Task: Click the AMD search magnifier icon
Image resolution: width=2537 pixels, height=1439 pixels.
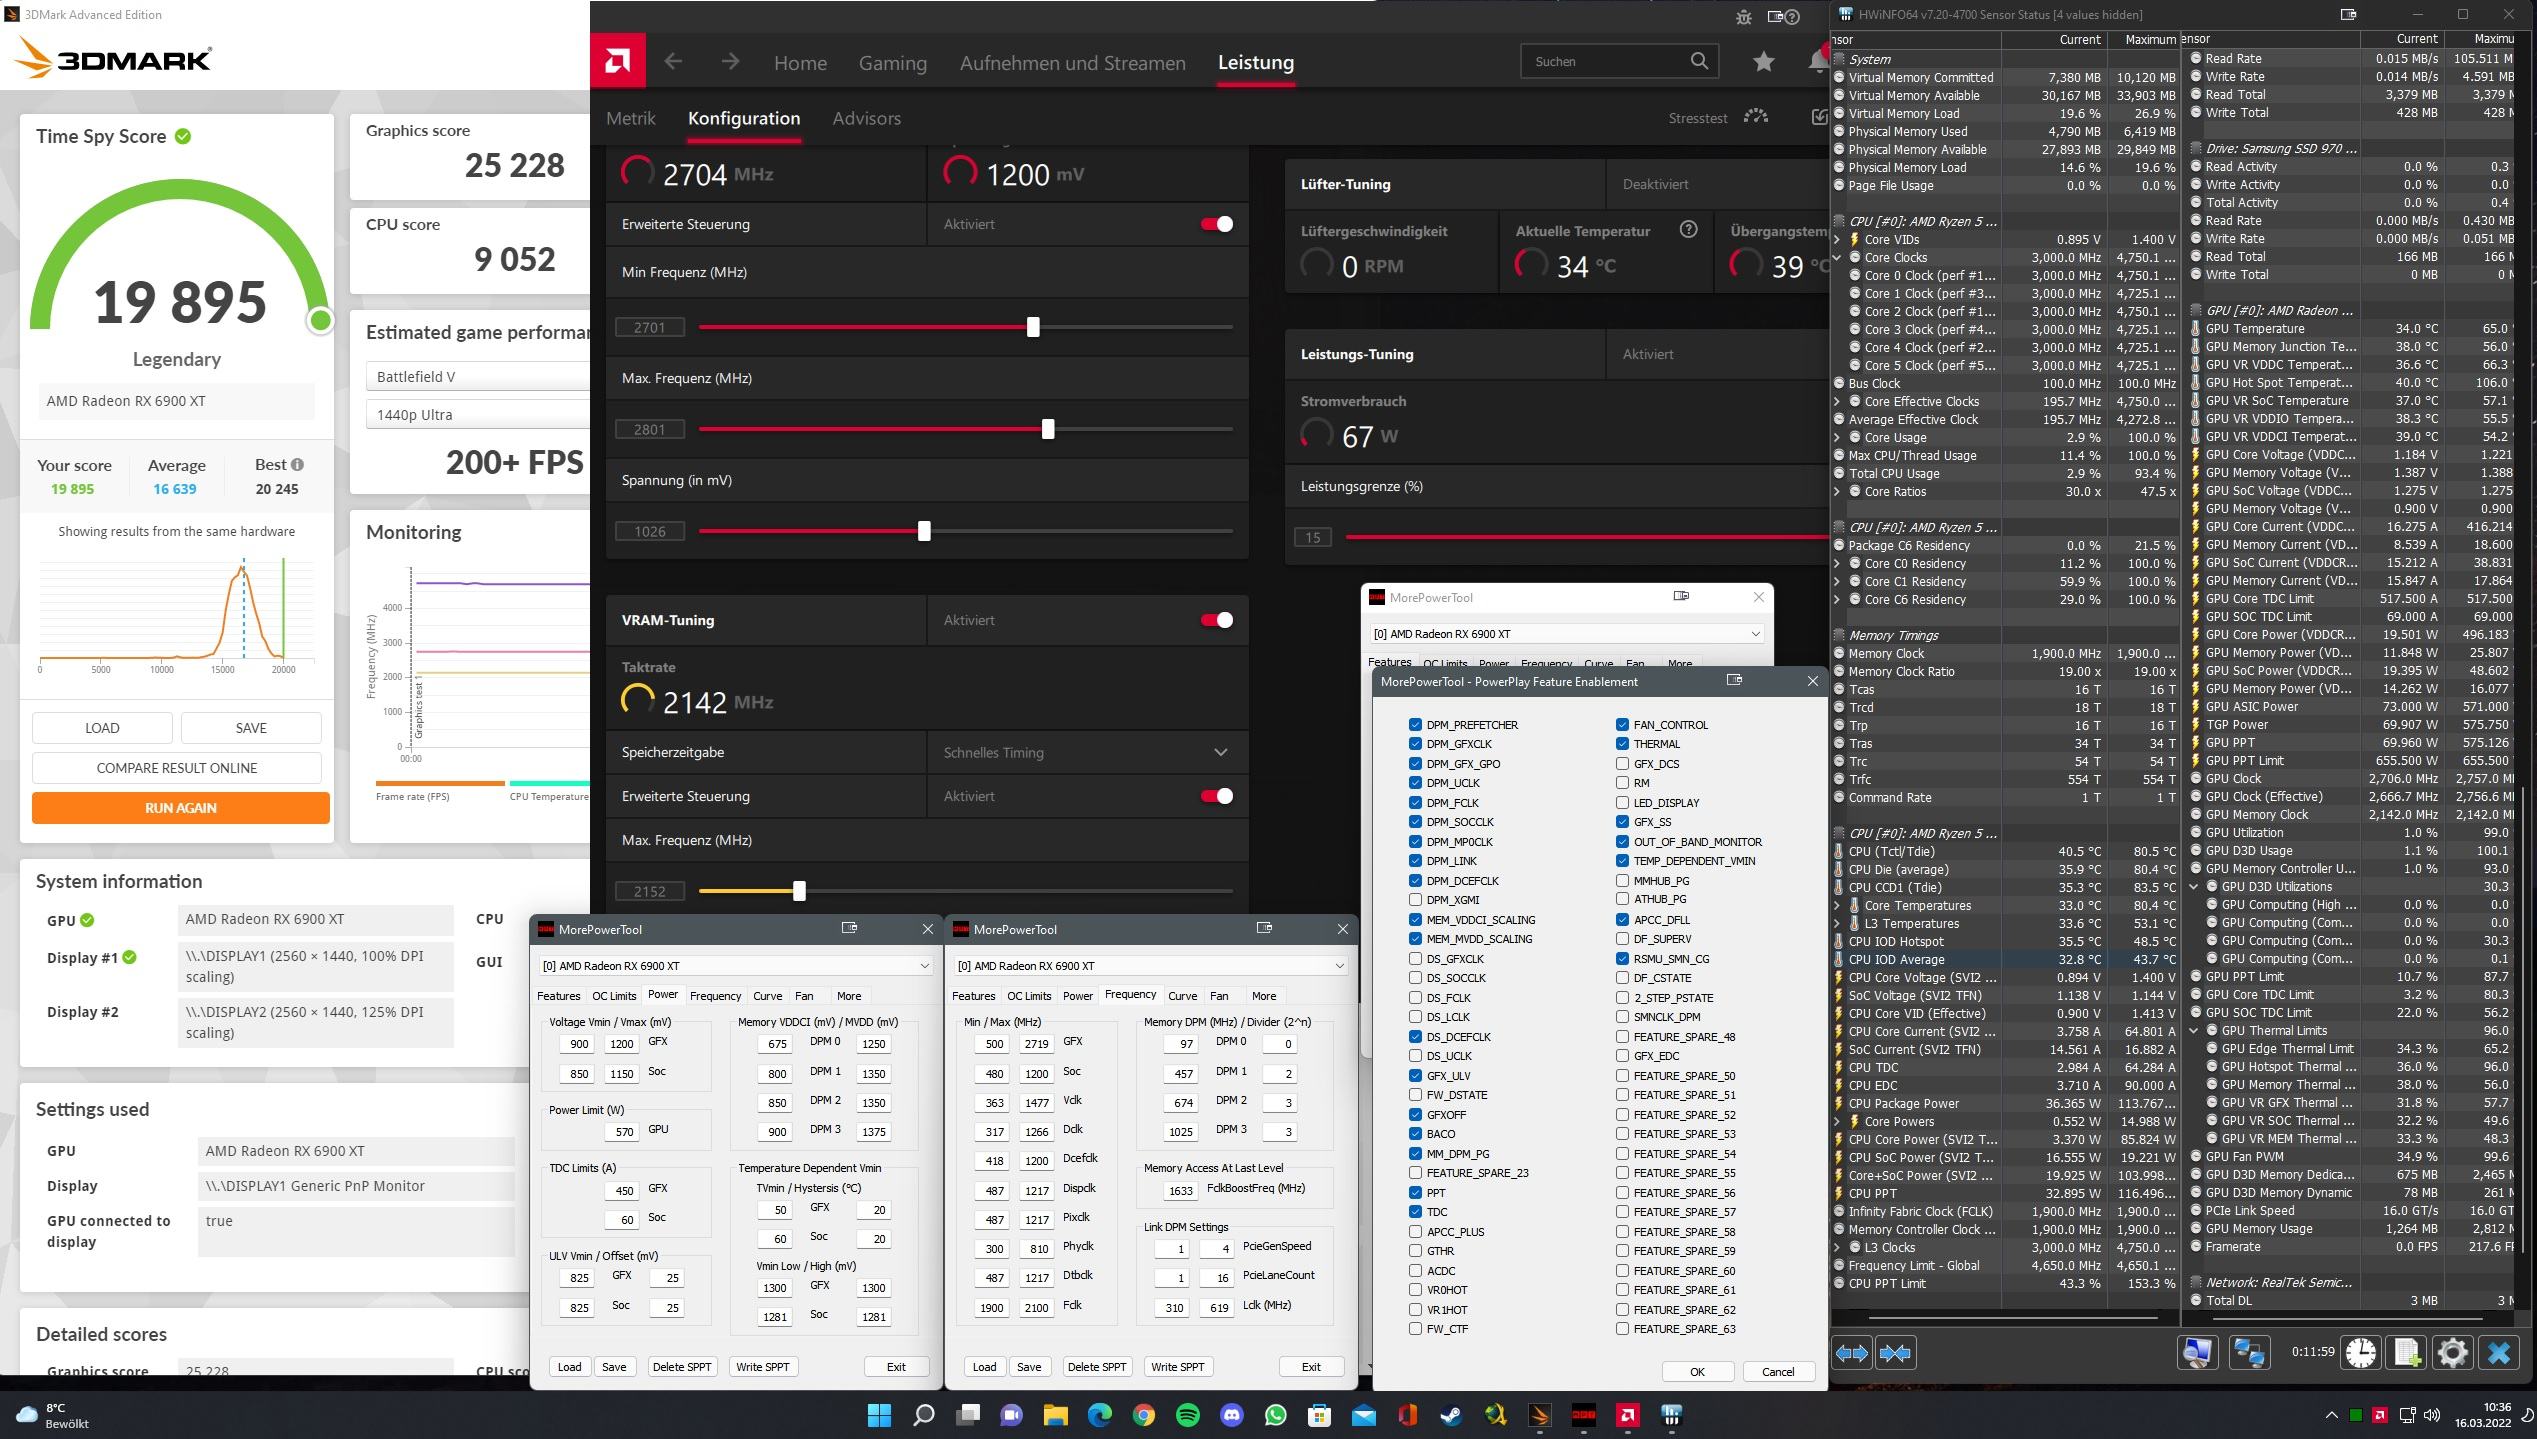Action: [x=1699, y=61]
